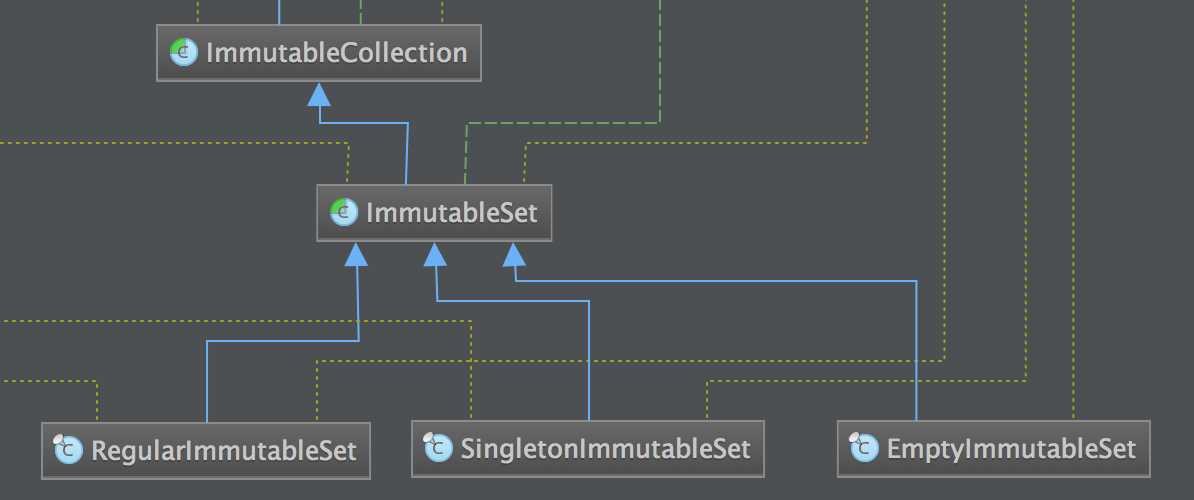
Task: Click the middle arrowhead under ImmutableSet
Action: [435, 254]
